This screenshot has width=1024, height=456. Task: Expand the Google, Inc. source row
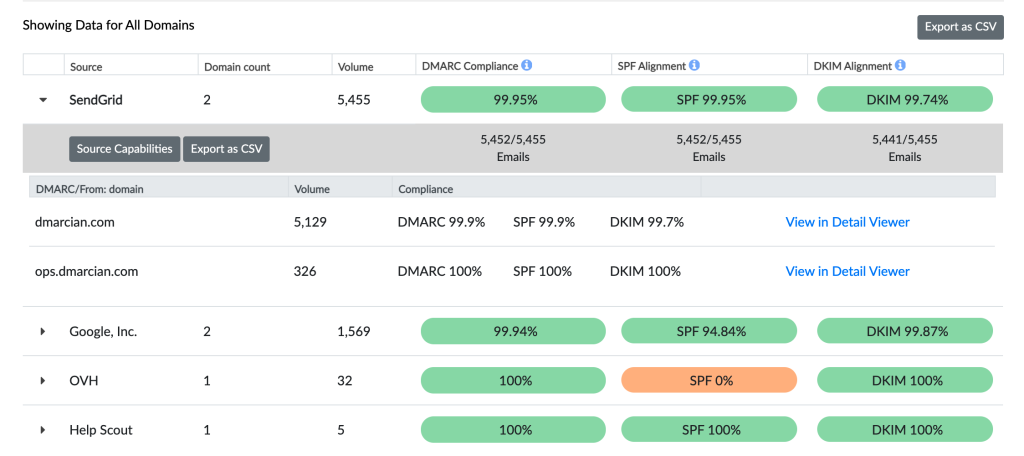tap(43, 331)
